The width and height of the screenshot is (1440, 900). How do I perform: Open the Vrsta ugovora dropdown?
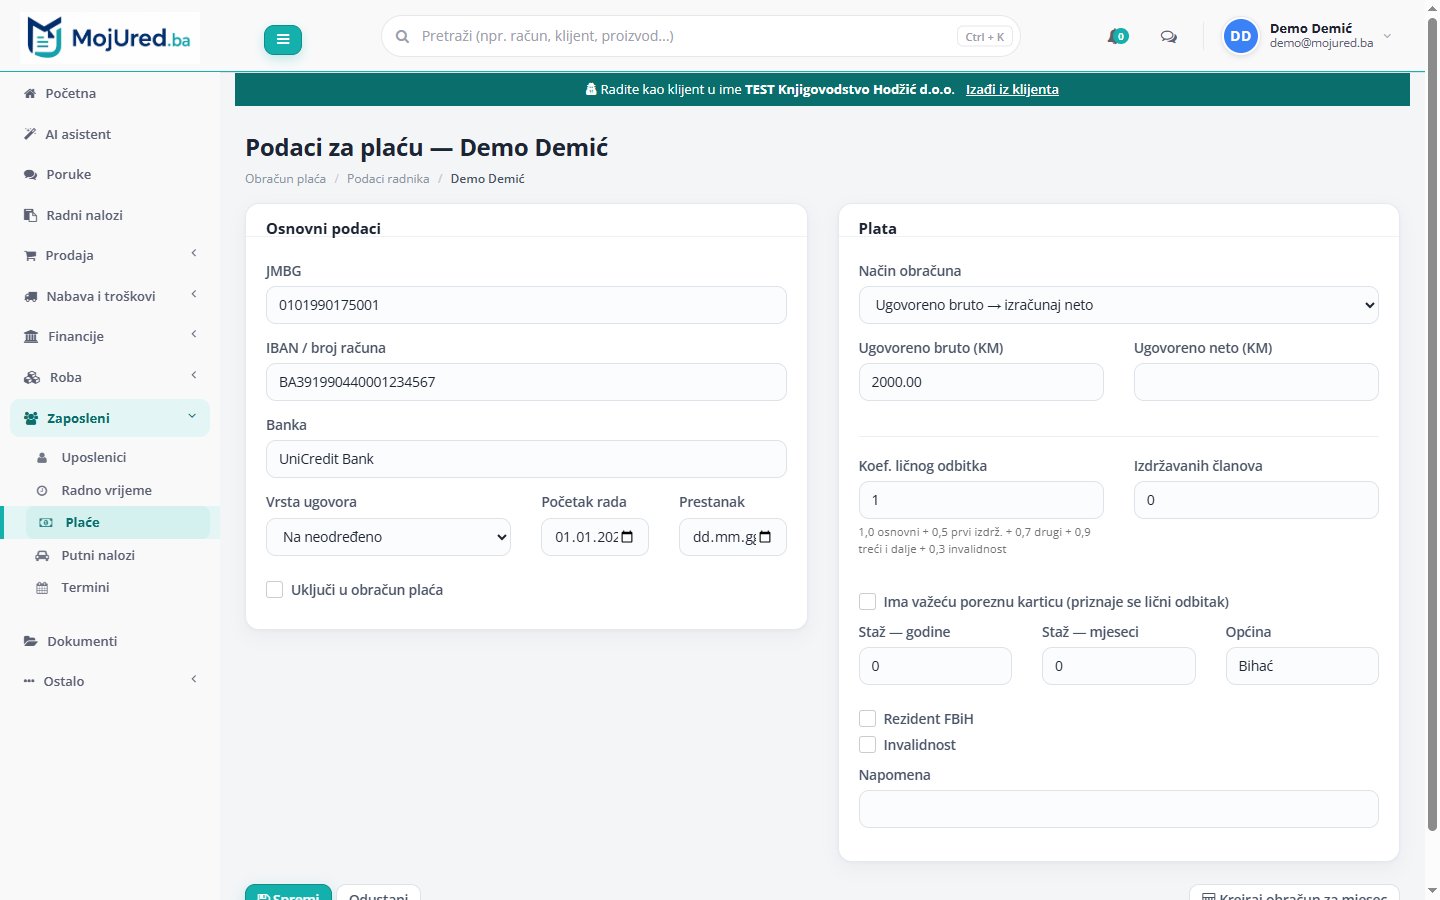point(388,537)
